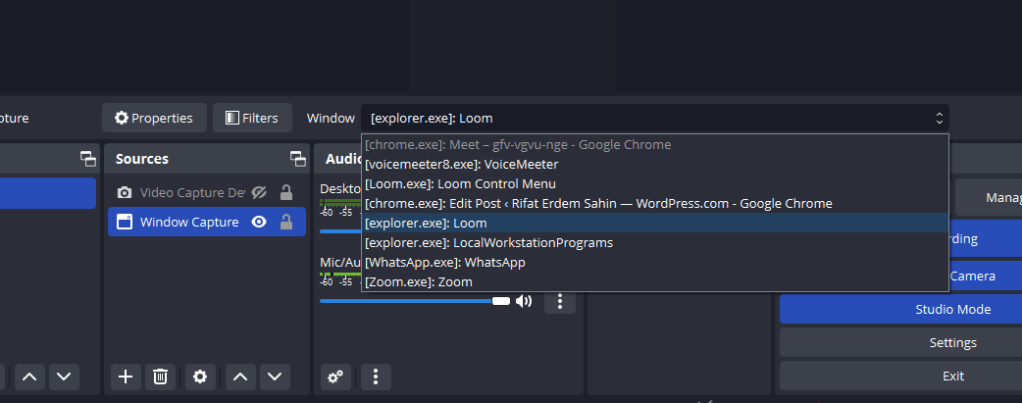Viewport: 1022px width, 403px height.
Task: Open Properties for the selected source
Action: coord(154,118)
